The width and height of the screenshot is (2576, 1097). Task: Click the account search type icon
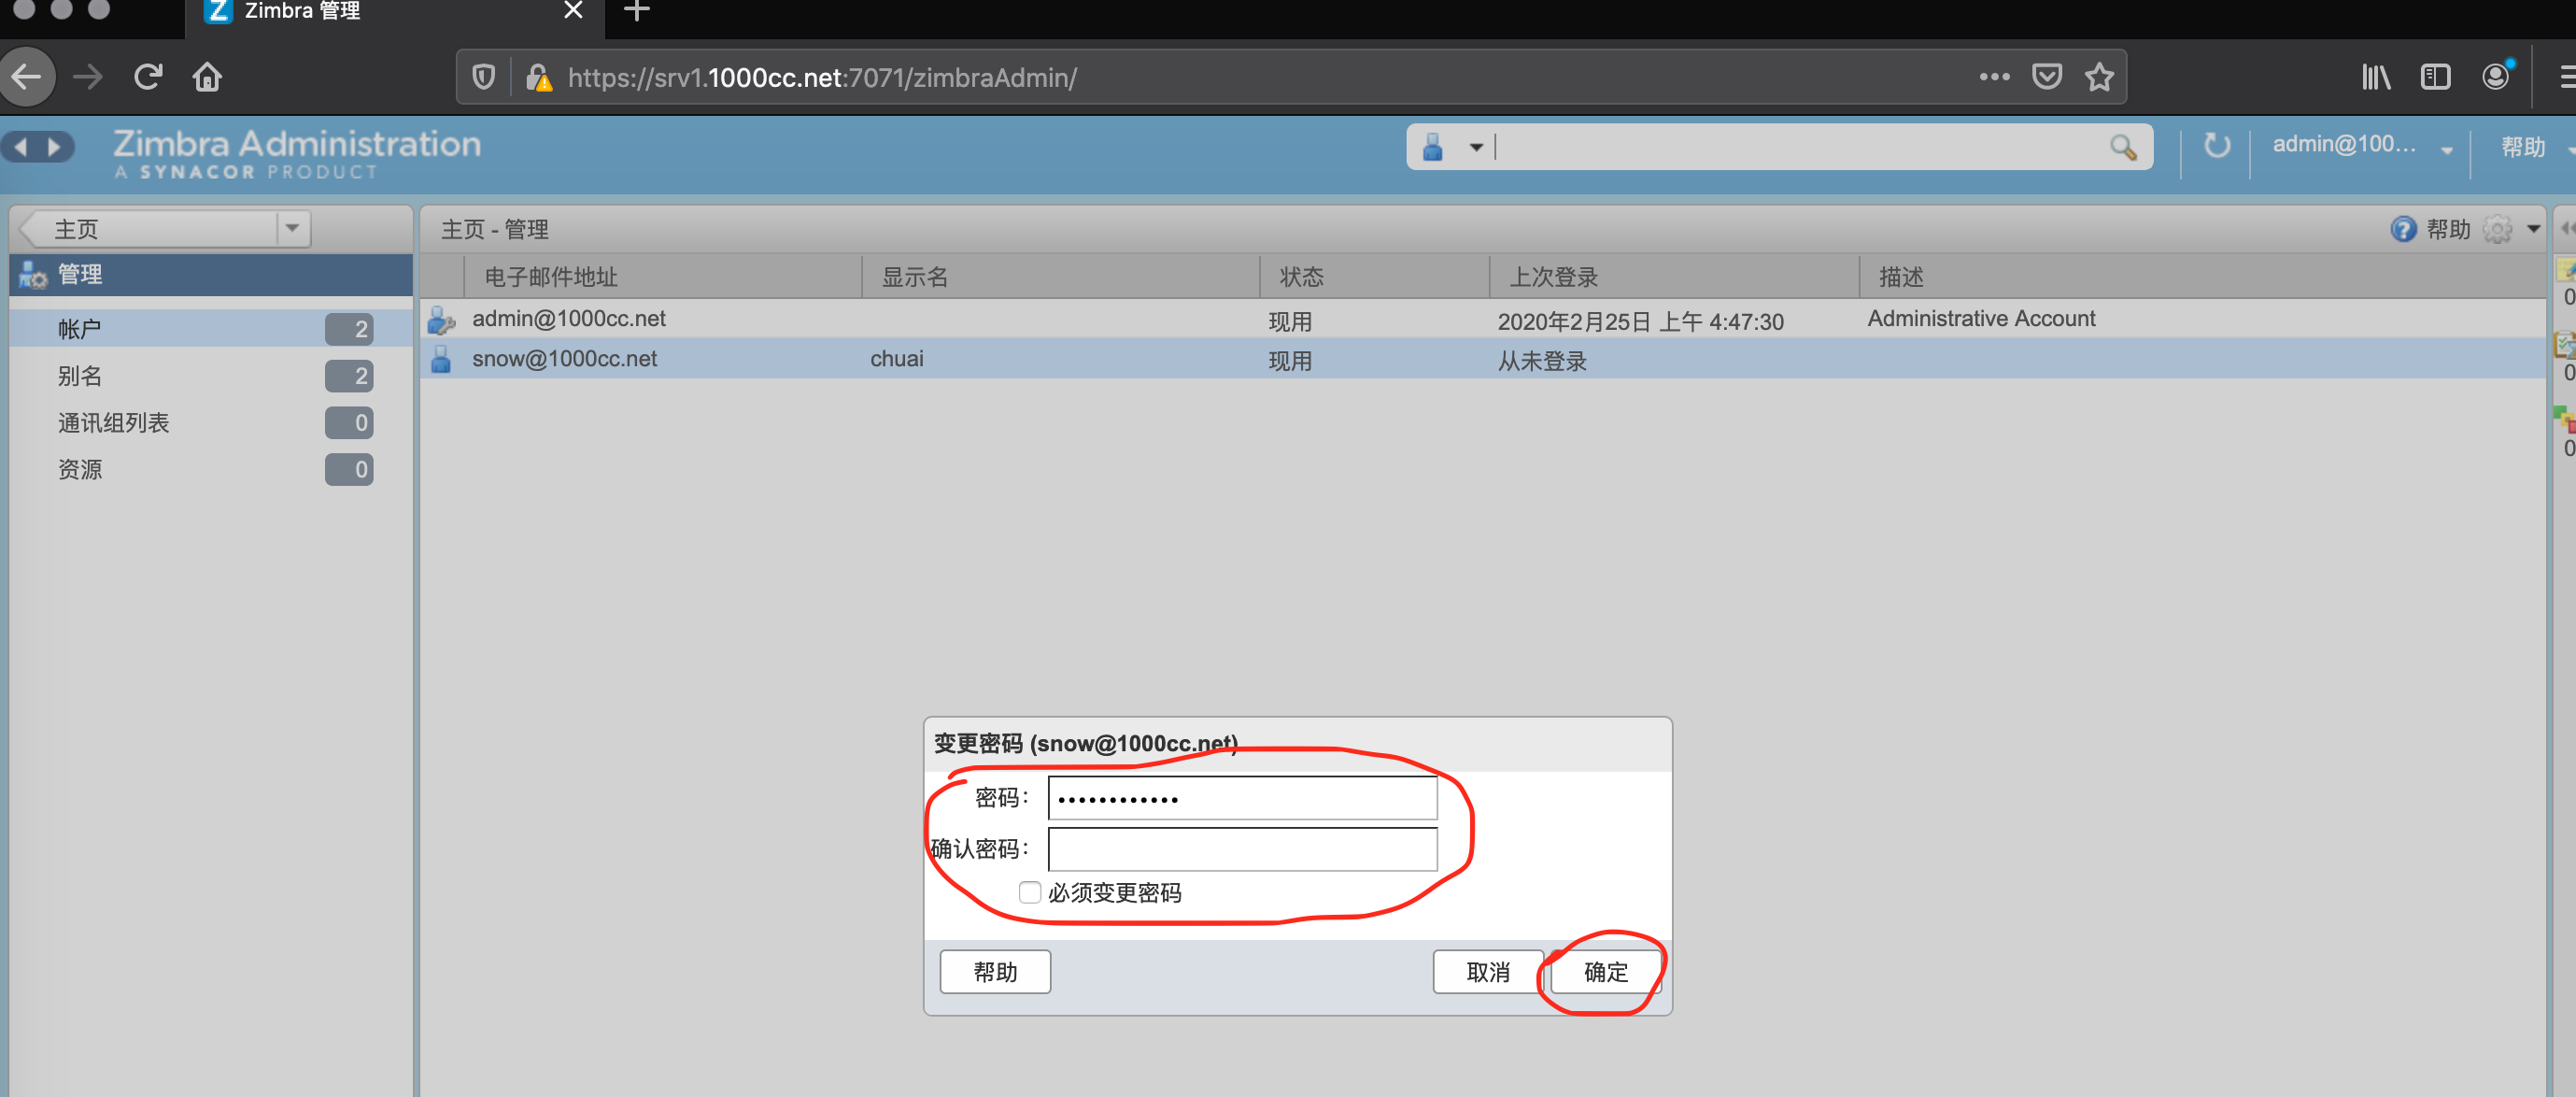1433,147
